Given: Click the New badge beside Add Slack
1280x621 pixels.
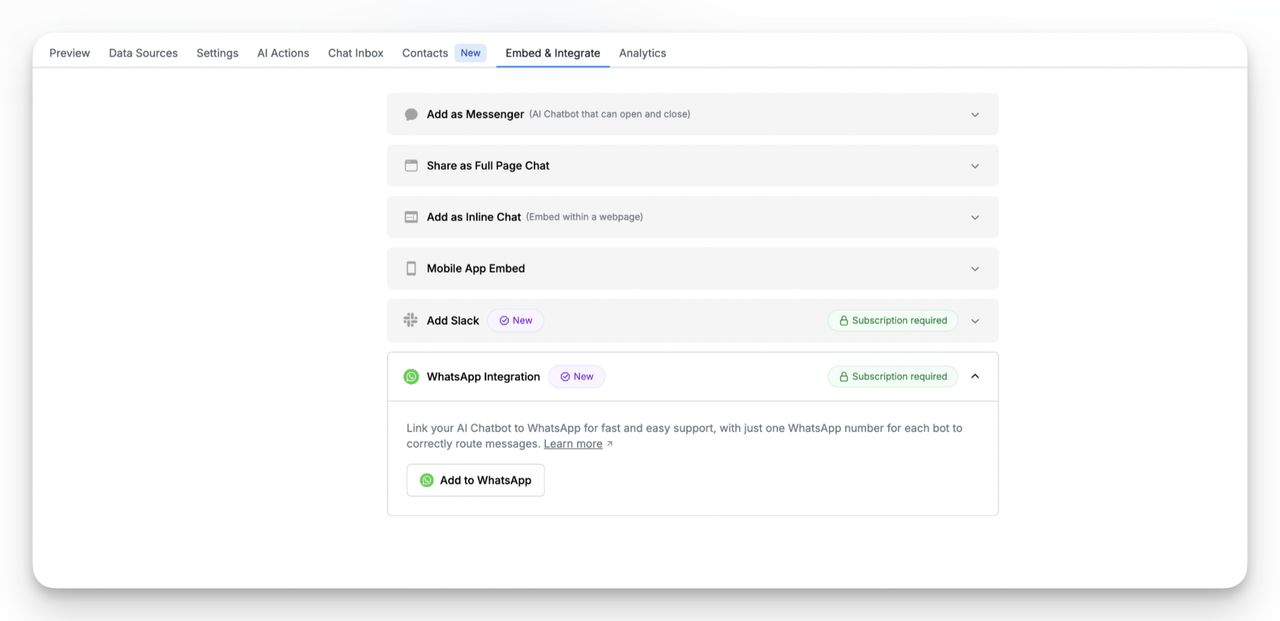Looking at the screenshot, I should [516, 321].
